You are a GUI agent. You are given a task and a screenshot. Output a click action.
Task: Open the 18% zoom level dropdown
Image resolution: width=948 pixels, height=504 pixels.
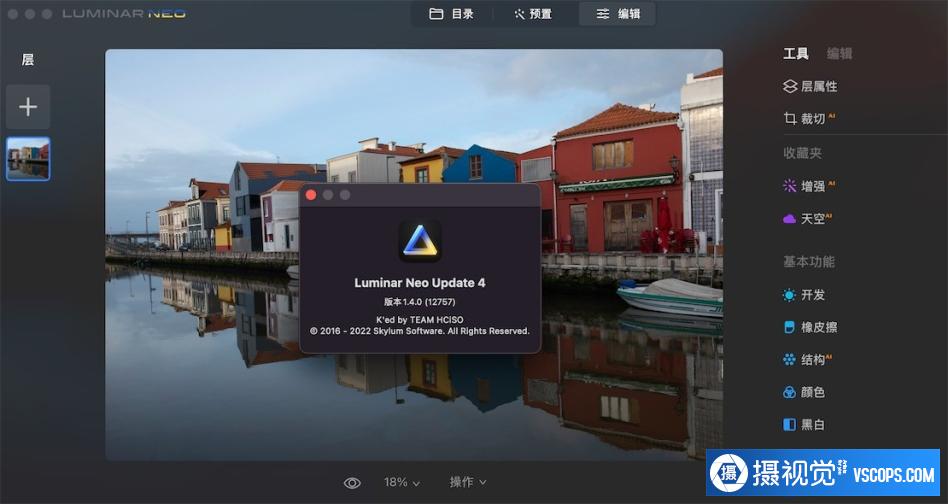click(x=402, y=482)
